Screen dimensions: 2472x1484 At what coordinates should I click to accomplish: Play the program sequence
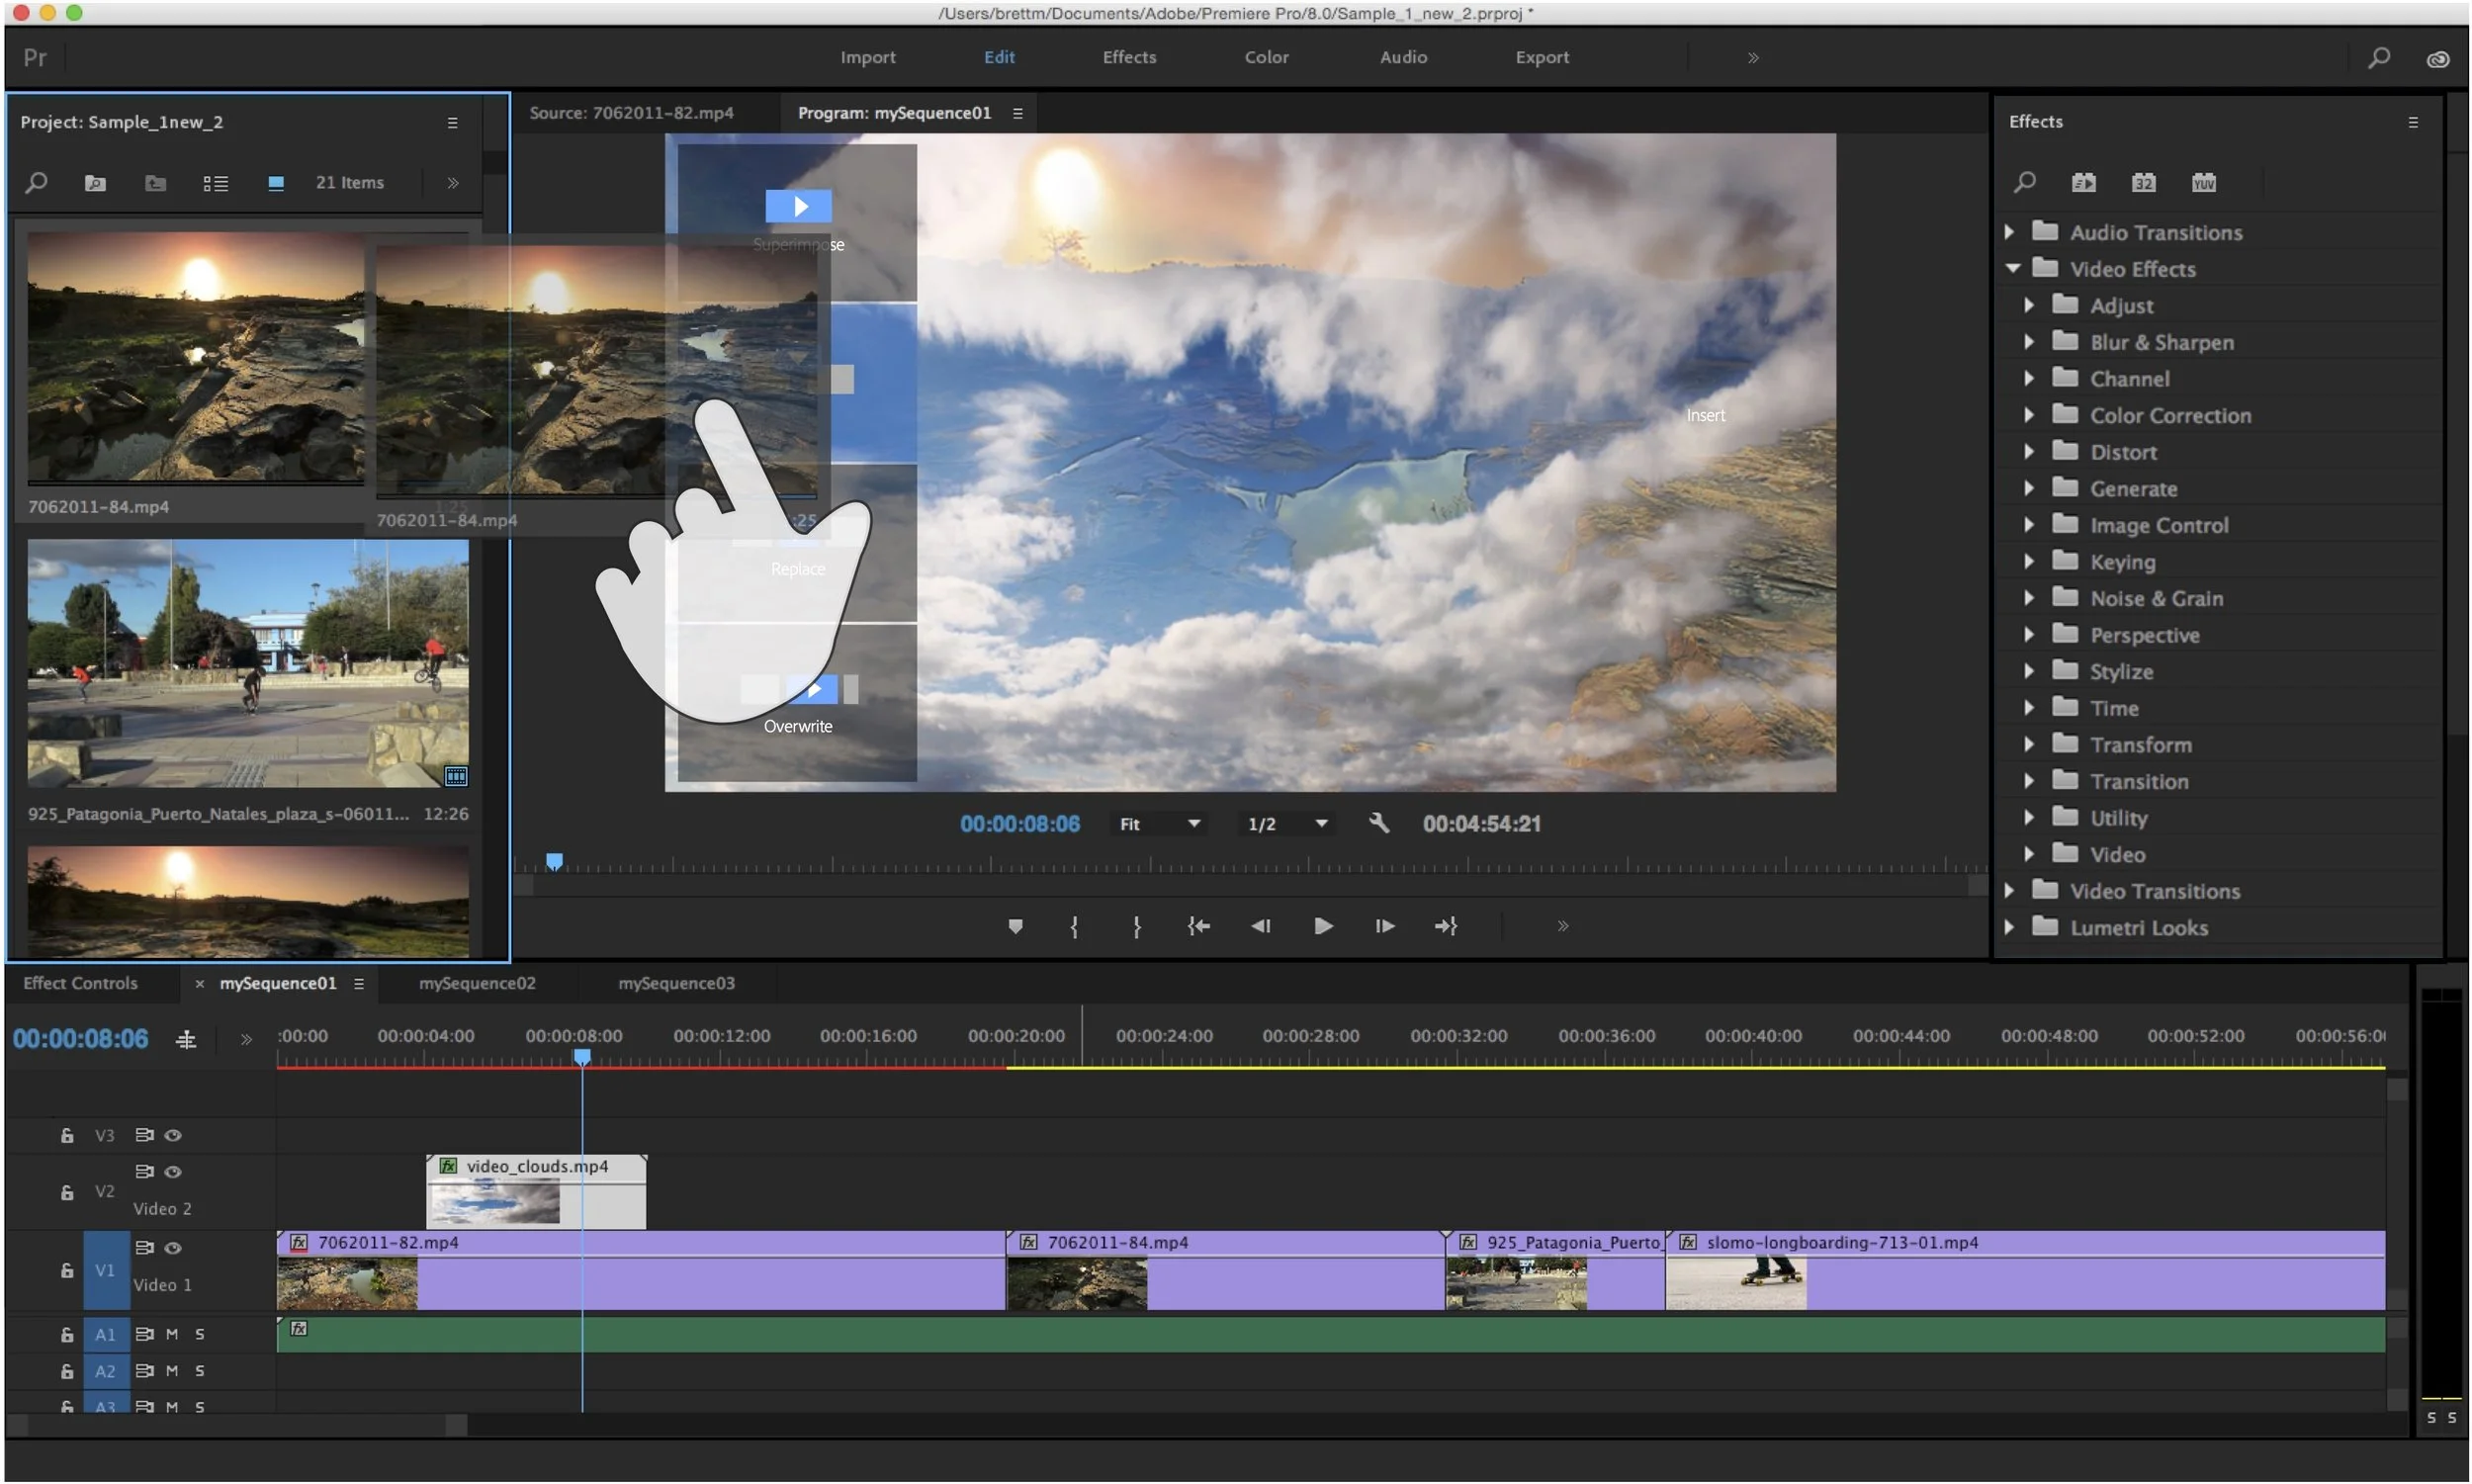1322,926
